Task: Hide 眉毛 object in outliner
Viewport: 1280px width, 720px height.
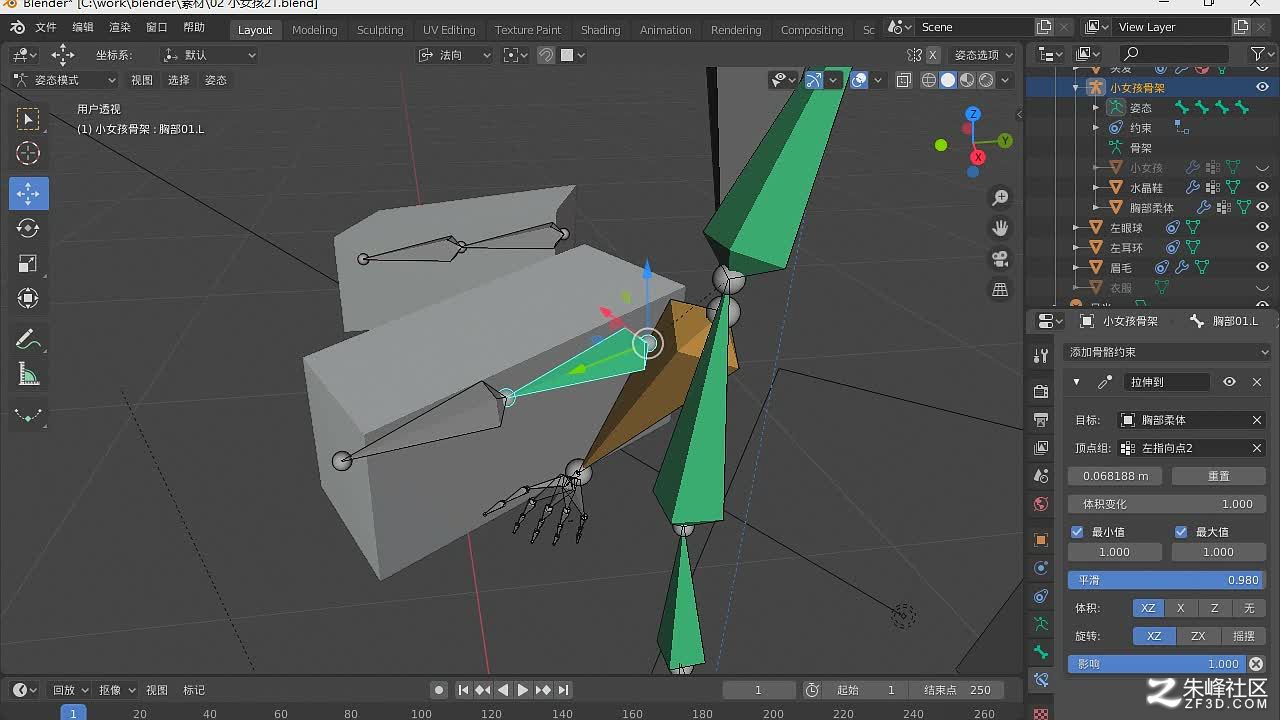Action: (1262, 268)
